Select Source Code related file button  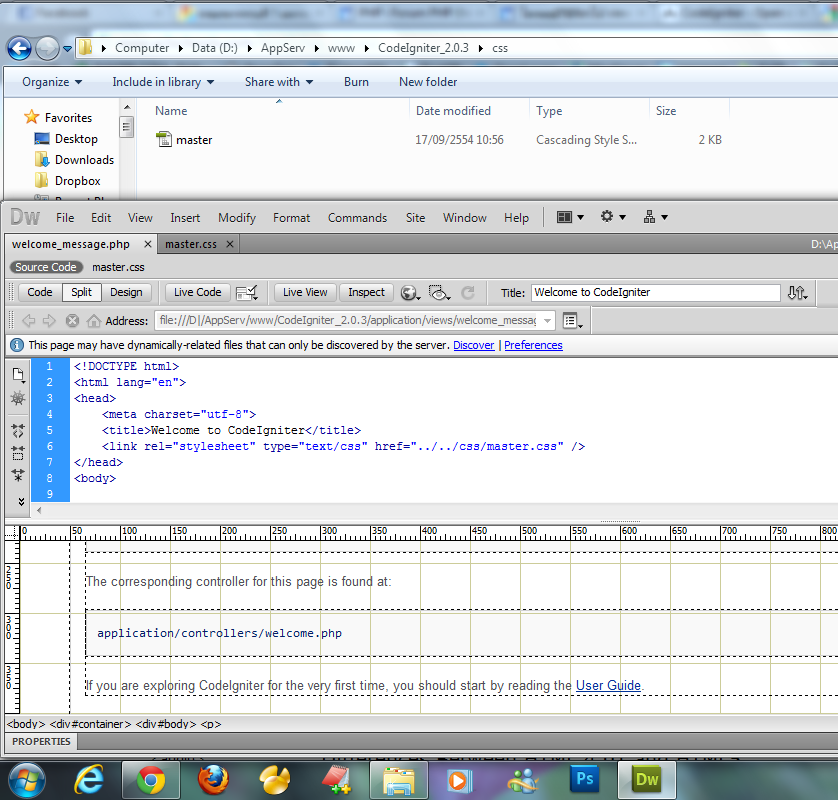46,267
